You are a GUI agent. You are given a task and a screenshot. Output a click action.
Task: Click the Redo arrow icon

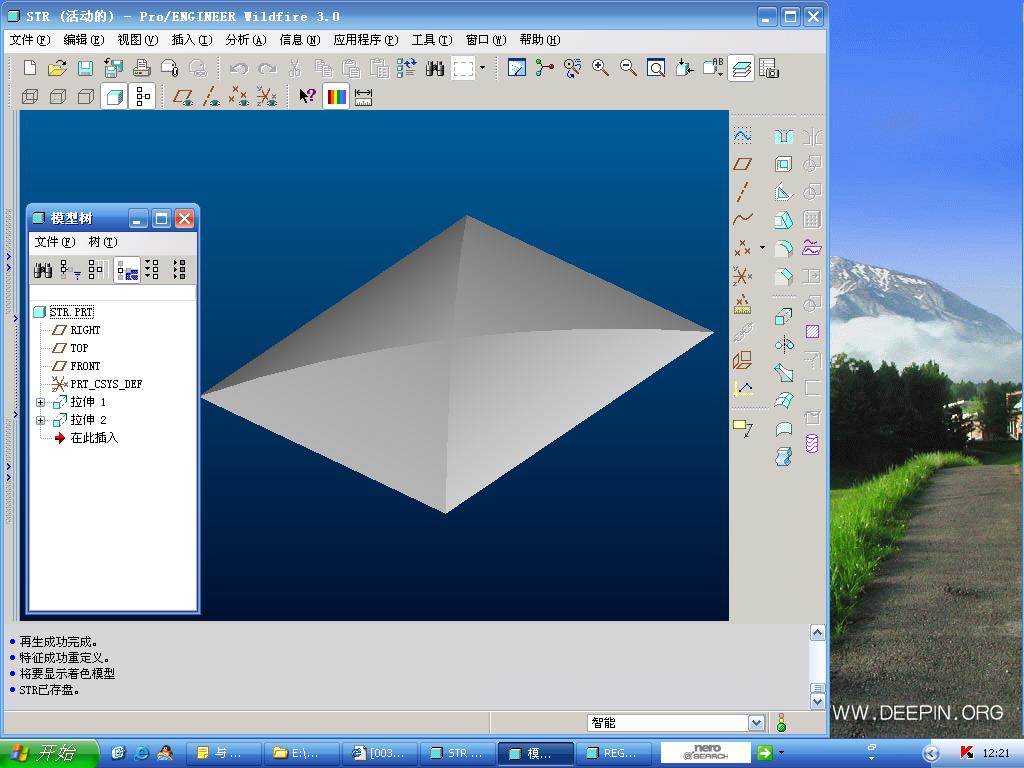[x=267, y=68]
